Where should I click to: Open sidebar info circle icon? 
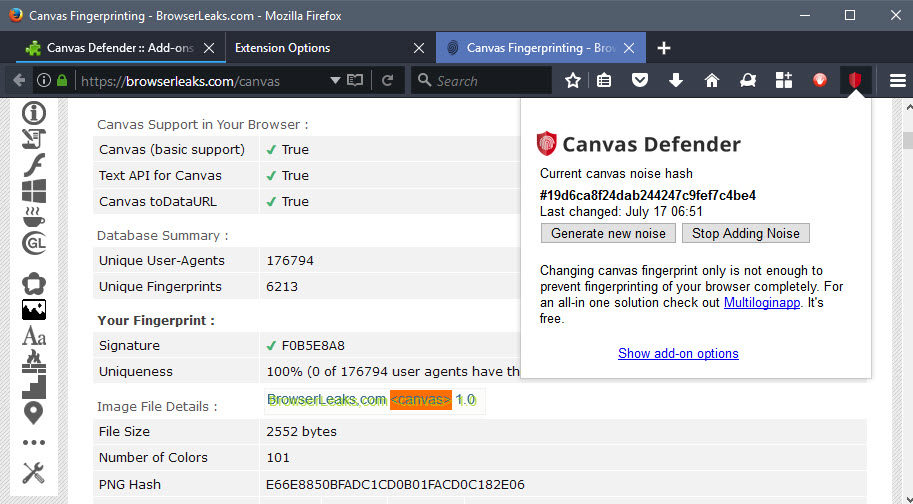point(34,113)
